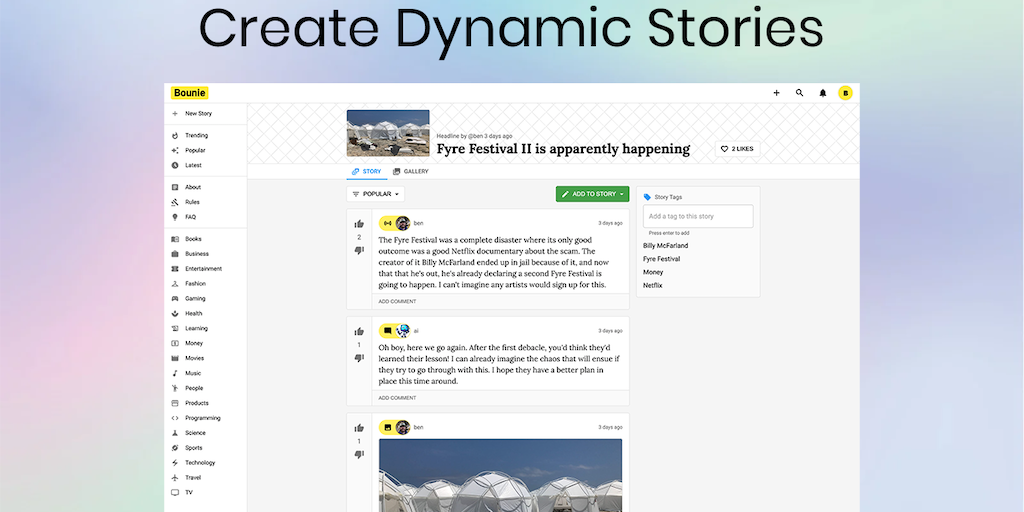This screenshot has width=1024, height=512.
Task: Upvote ben's image post
Action: pos(359,428)
